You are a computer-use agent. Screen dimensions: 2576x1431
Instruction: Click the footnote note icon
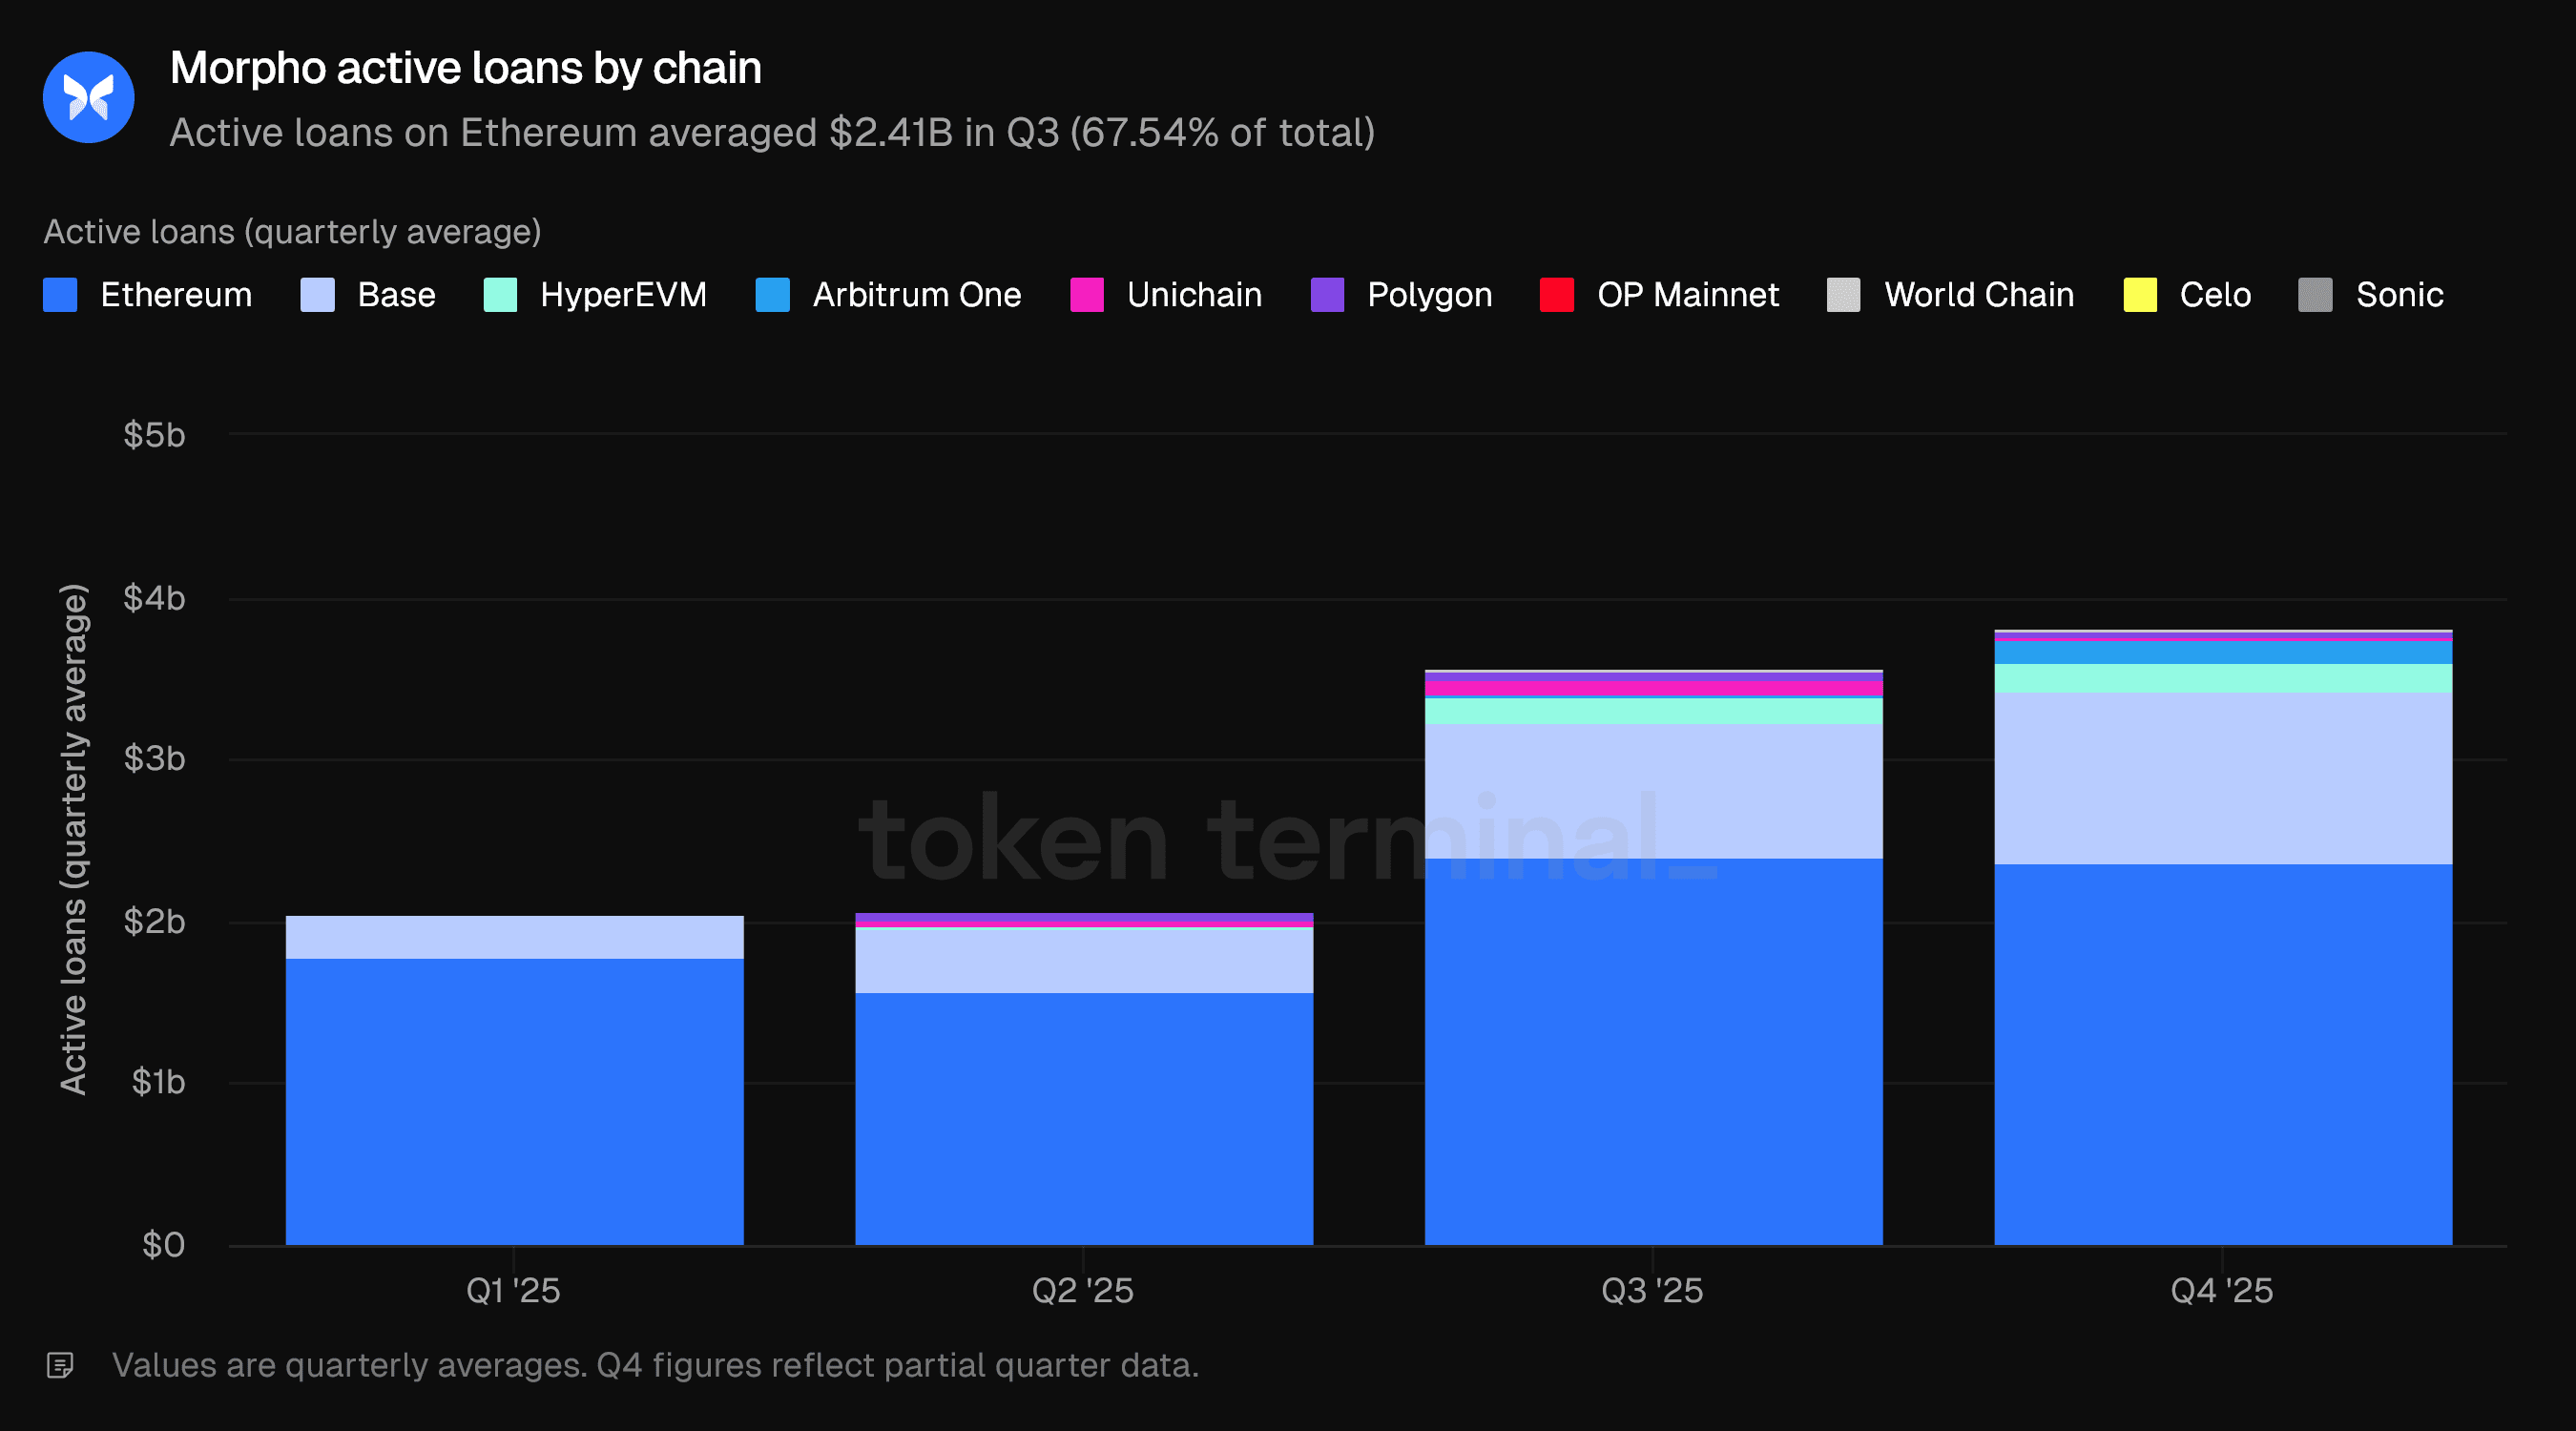tap(60, 1365)
